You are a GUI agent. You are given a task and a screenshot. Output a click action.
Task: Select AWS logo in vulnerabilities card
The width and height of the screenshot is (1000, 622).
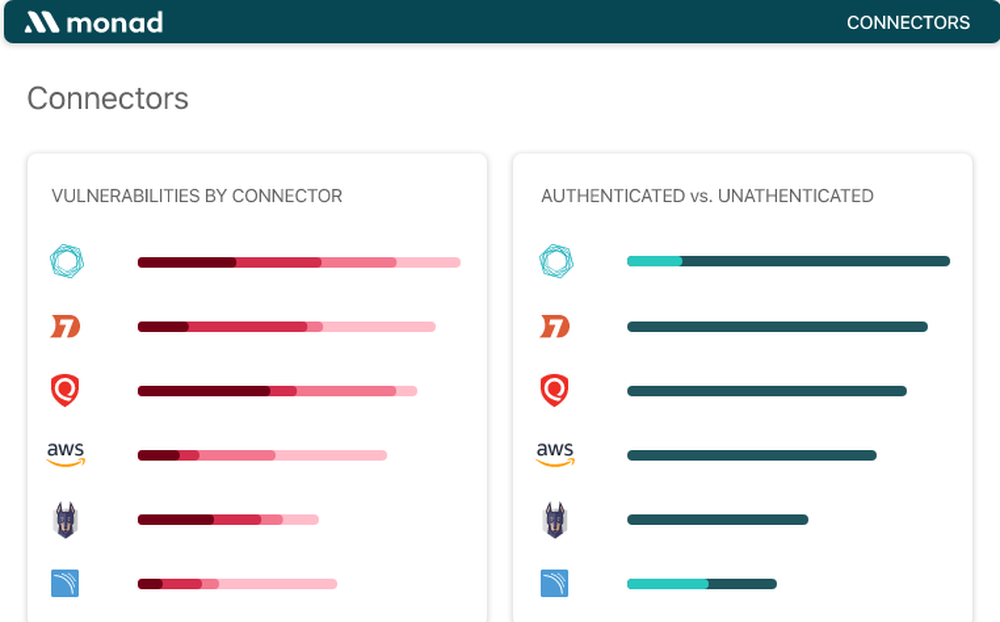coord(66,454)
